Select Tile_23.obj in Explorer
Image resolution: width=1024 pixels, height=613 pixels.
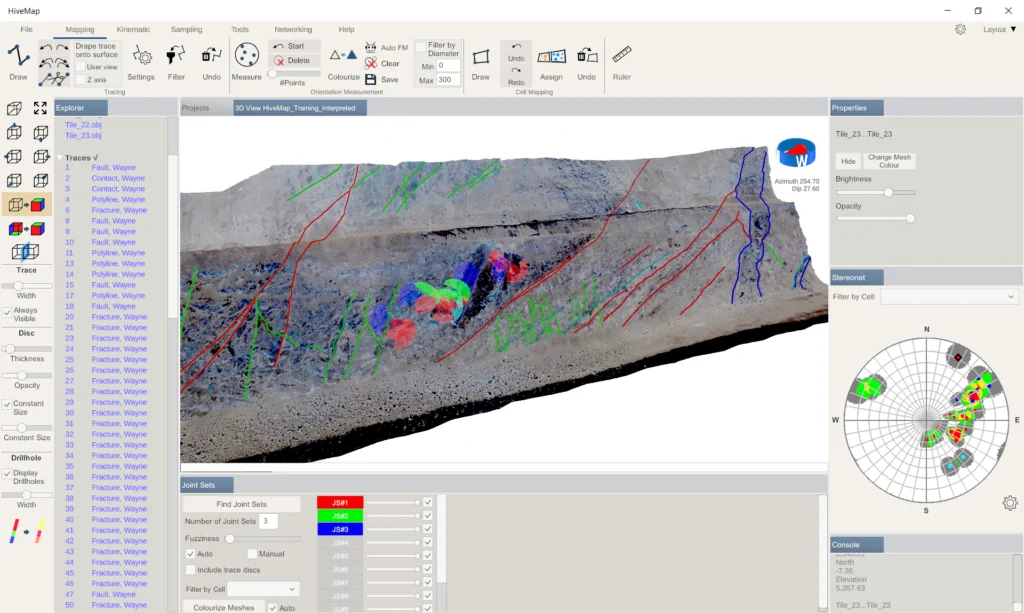tap(83, 136)
